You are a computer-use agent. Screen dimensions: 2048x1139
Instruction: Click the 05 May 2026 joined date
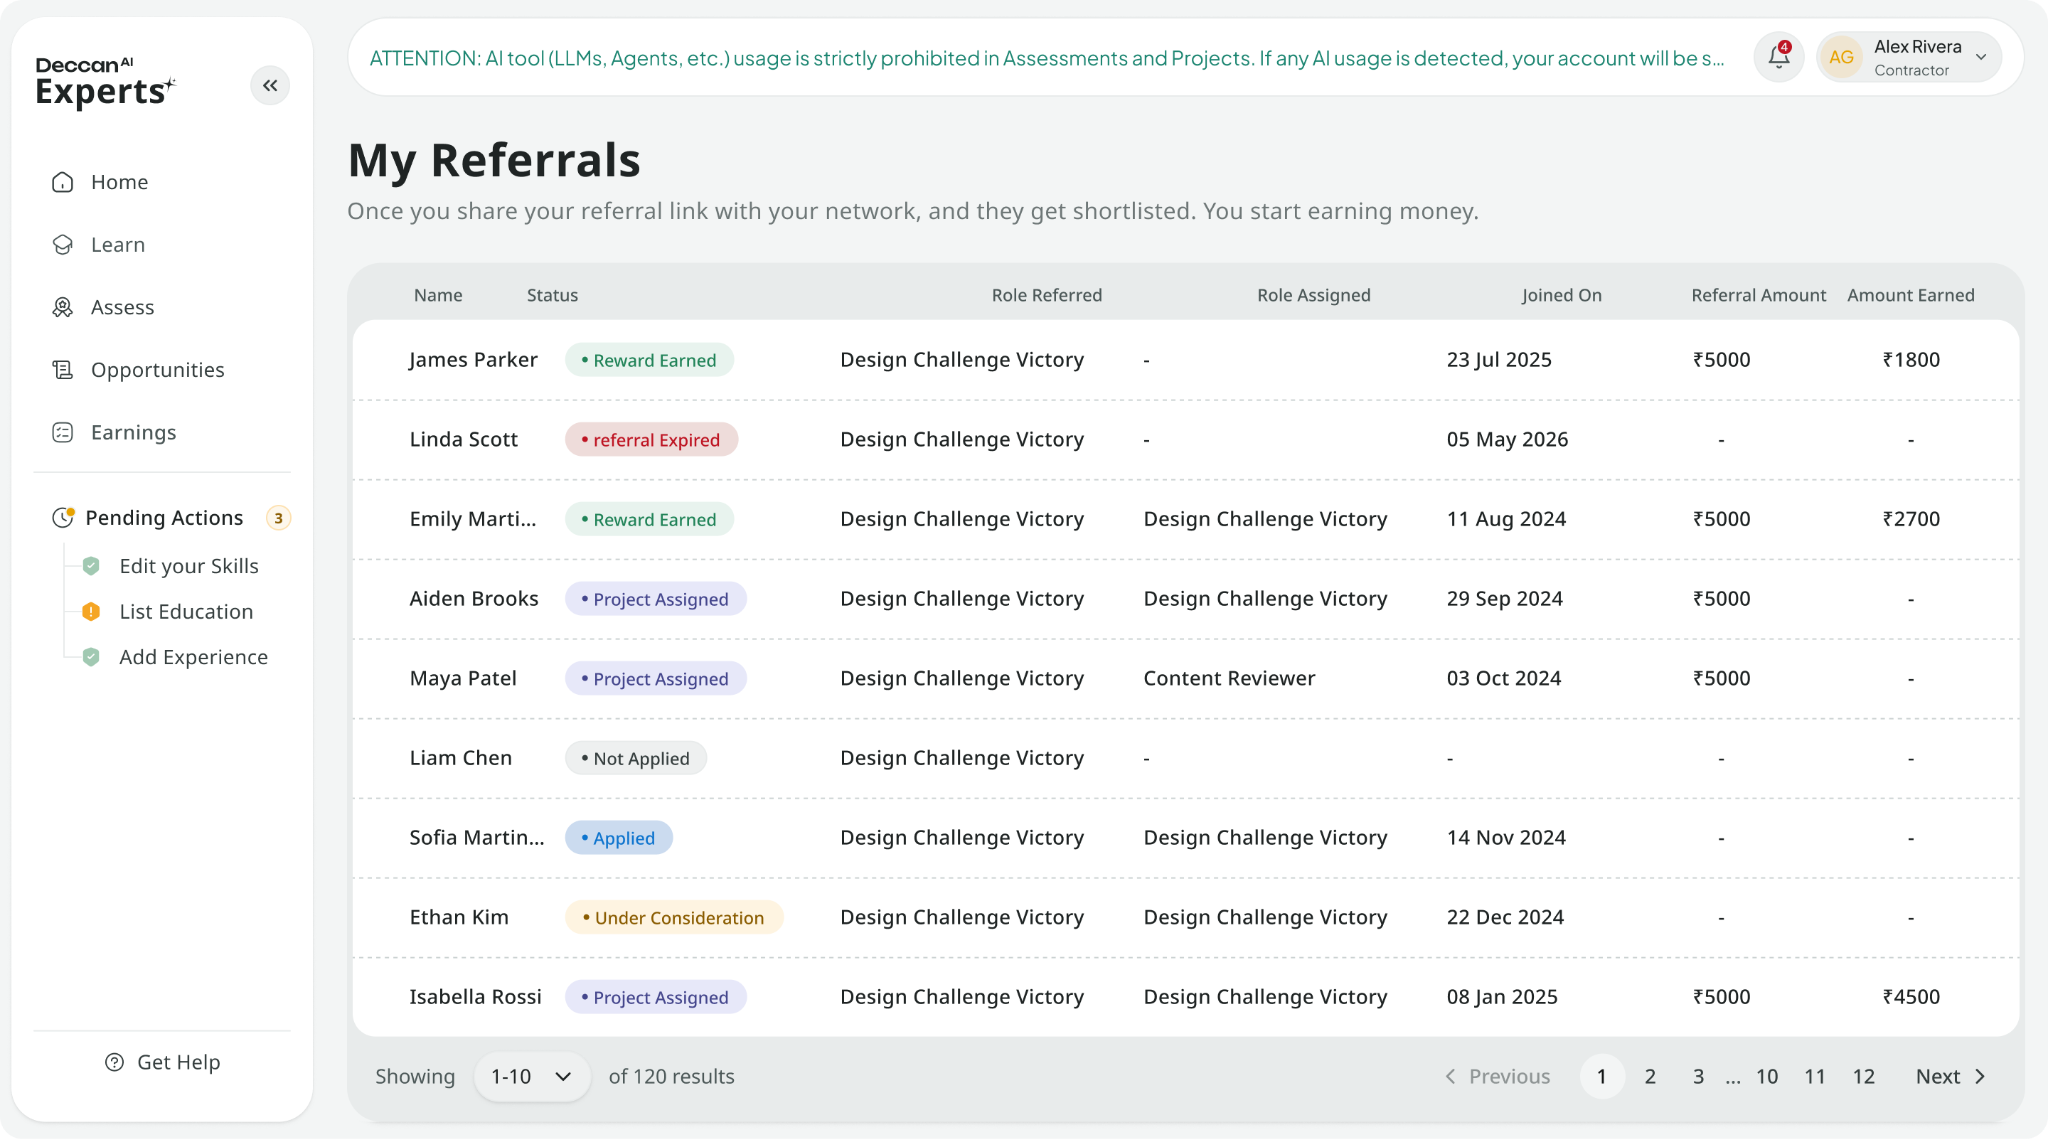(x=1507, y=440)
